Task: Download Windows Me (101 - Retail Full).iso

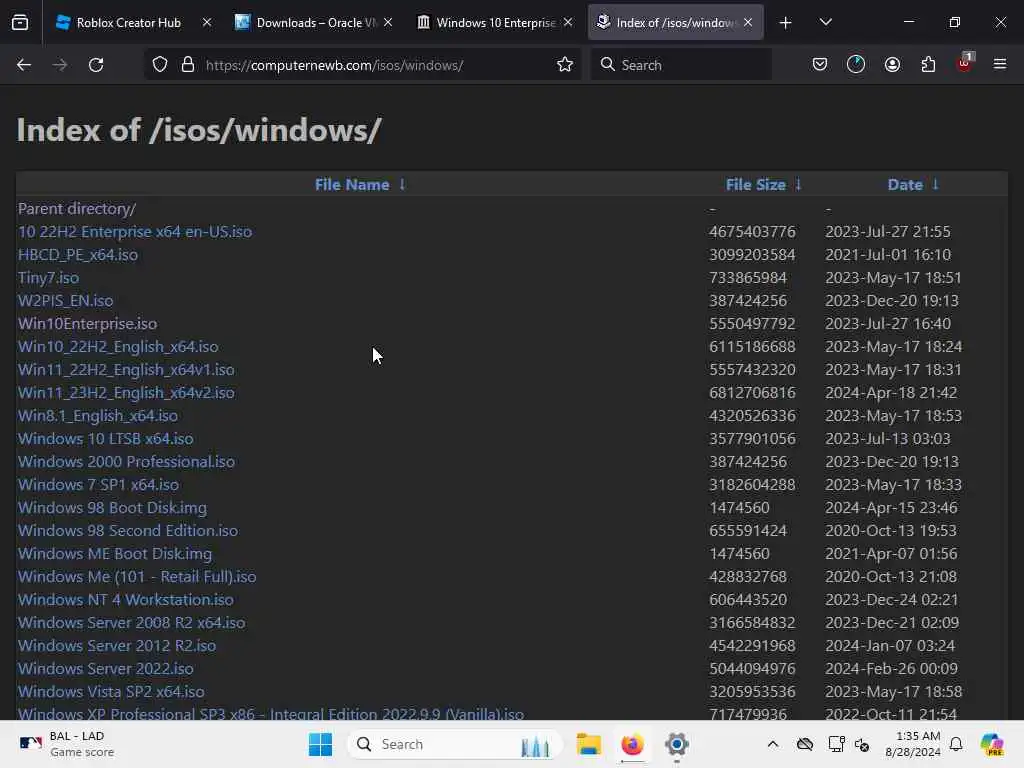Action: pyautogui.click(x=137, y=577)
